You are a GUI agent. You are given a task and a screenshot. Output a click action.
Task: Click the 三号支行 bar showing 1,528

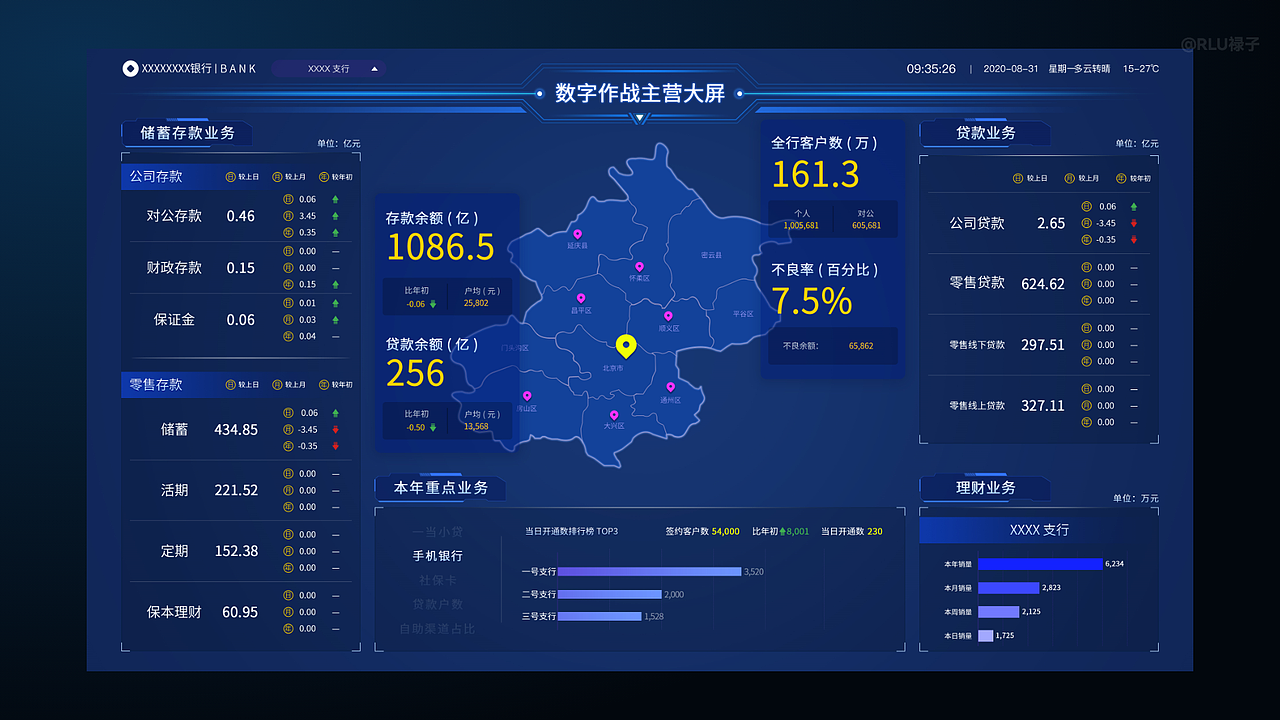click(600, 616)
